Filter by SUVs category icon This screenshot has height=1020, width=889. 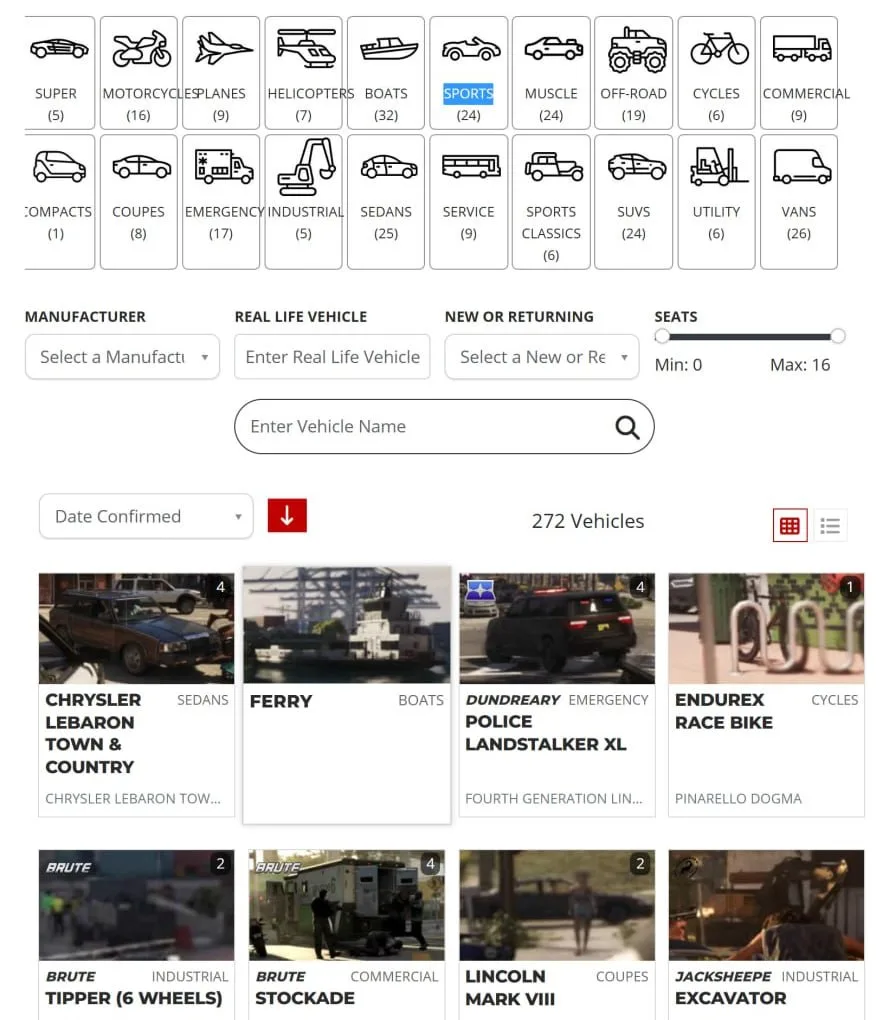tap(637, 167)
